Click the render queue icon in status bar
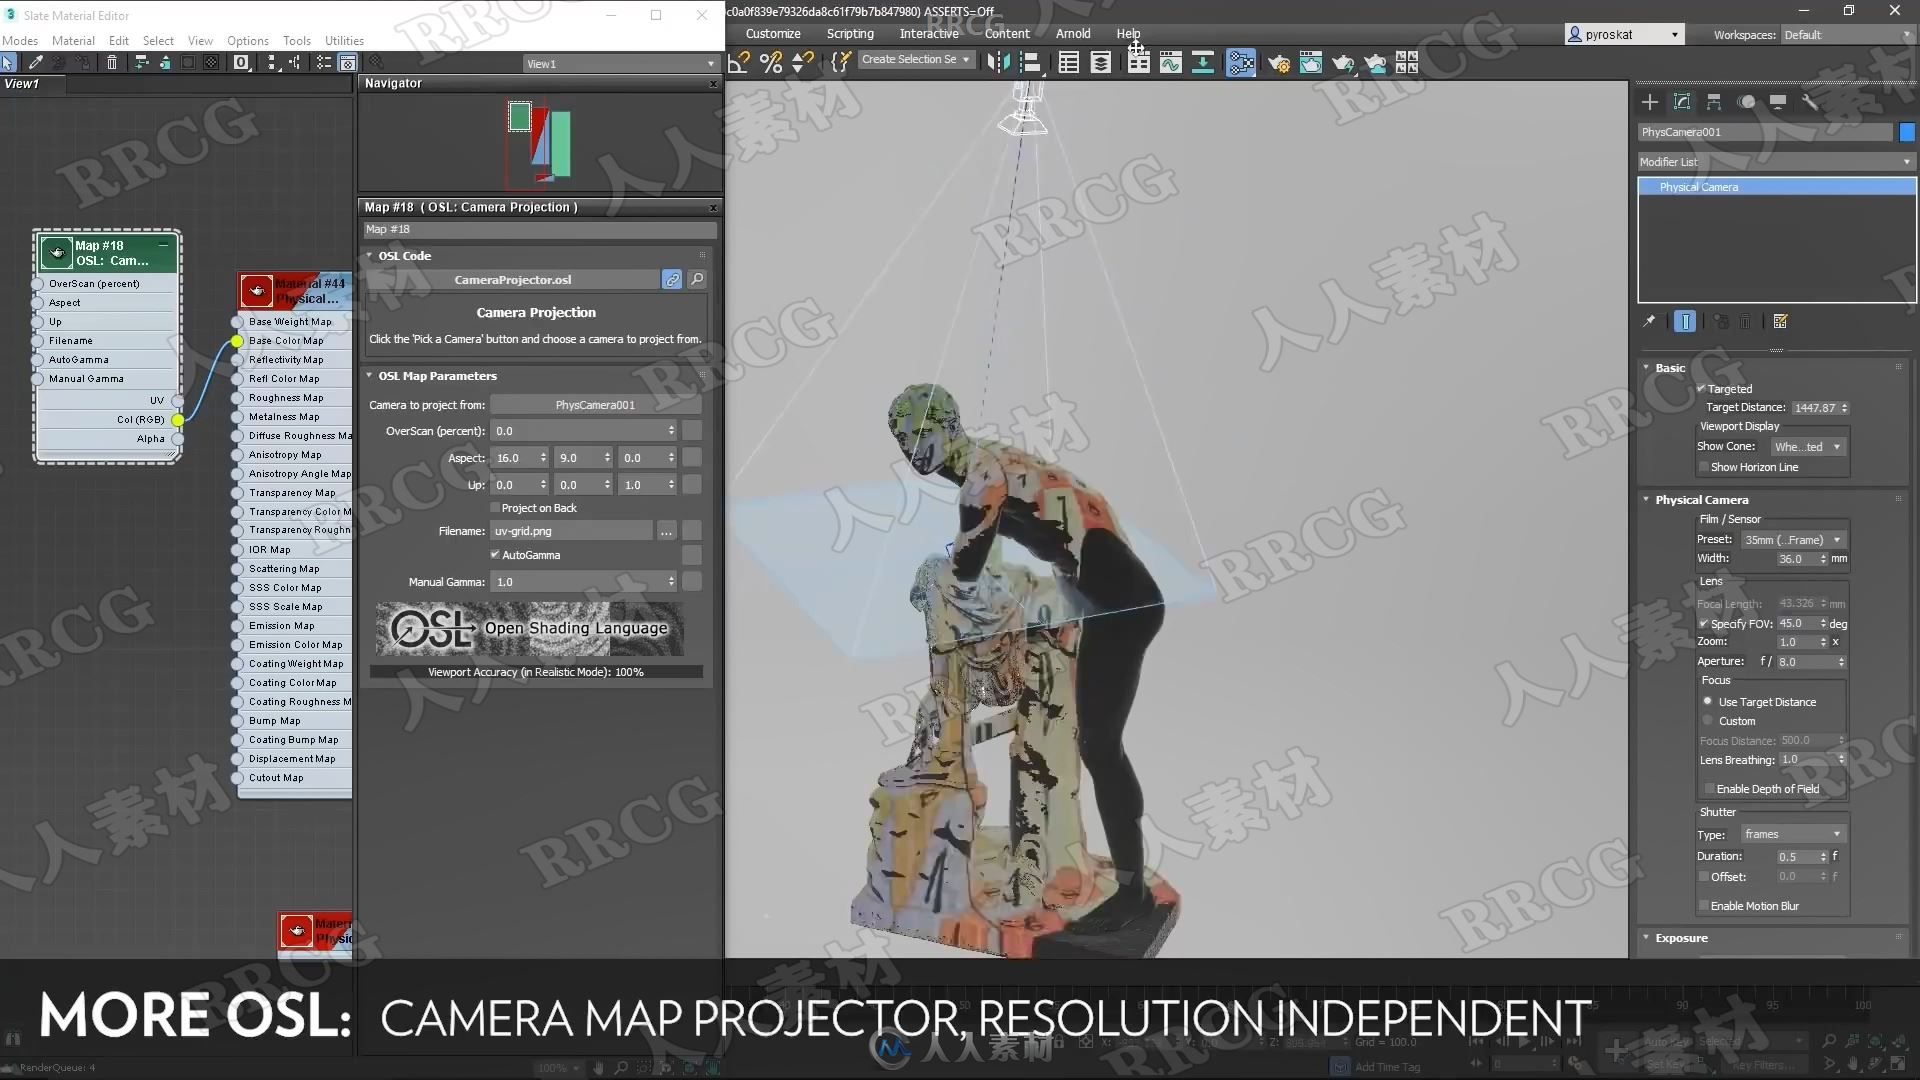 (12, 1067)
